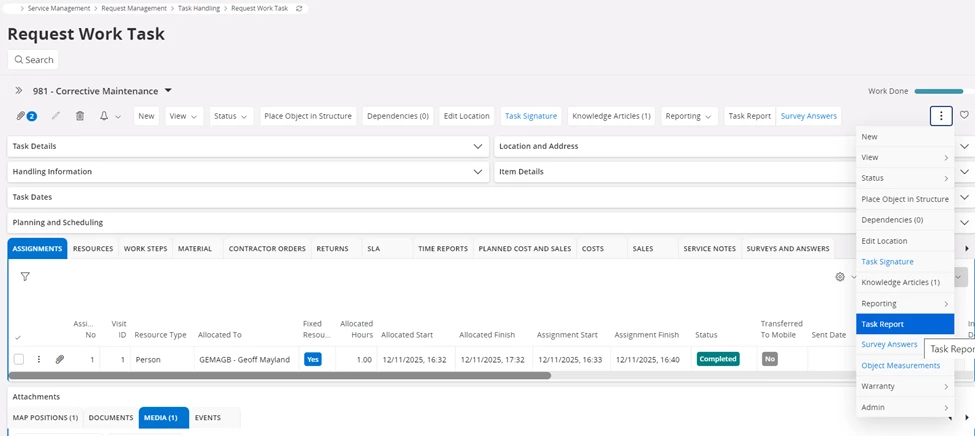
Task: Click the favorite heart icon
Action: pos(964,115)
